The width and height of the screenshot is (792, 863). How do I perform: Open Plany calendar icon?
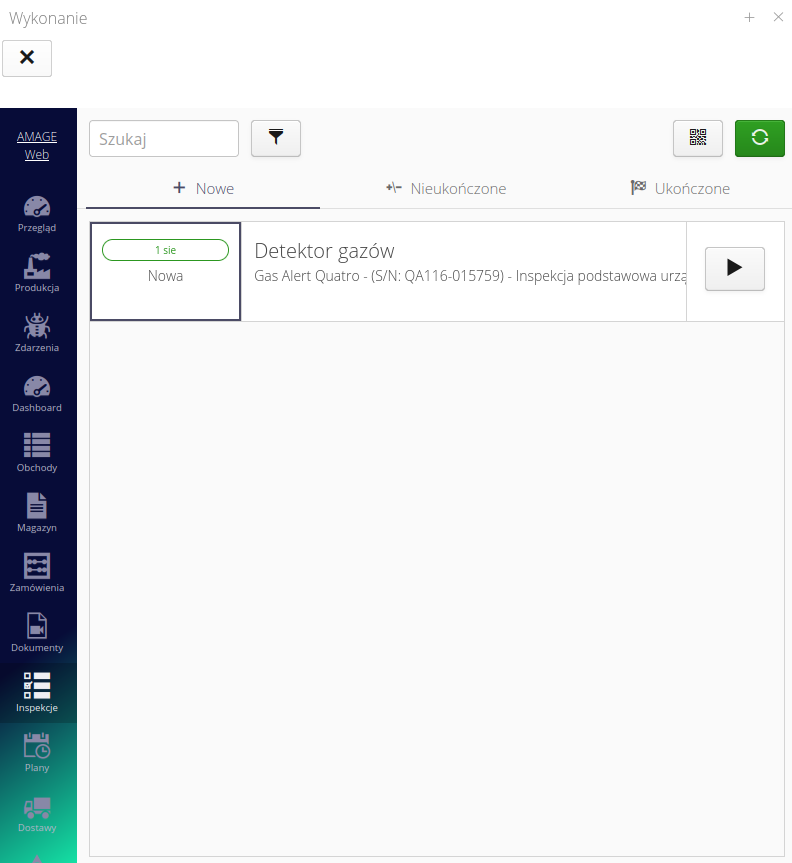37,753
